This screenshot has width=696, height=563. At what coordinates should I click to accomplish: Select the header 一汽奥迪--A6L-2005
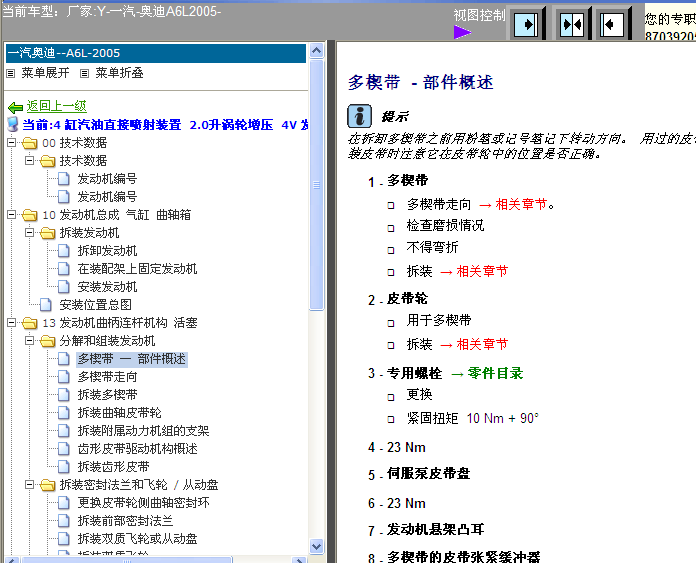pyautogui.click(x=156, y=53)
